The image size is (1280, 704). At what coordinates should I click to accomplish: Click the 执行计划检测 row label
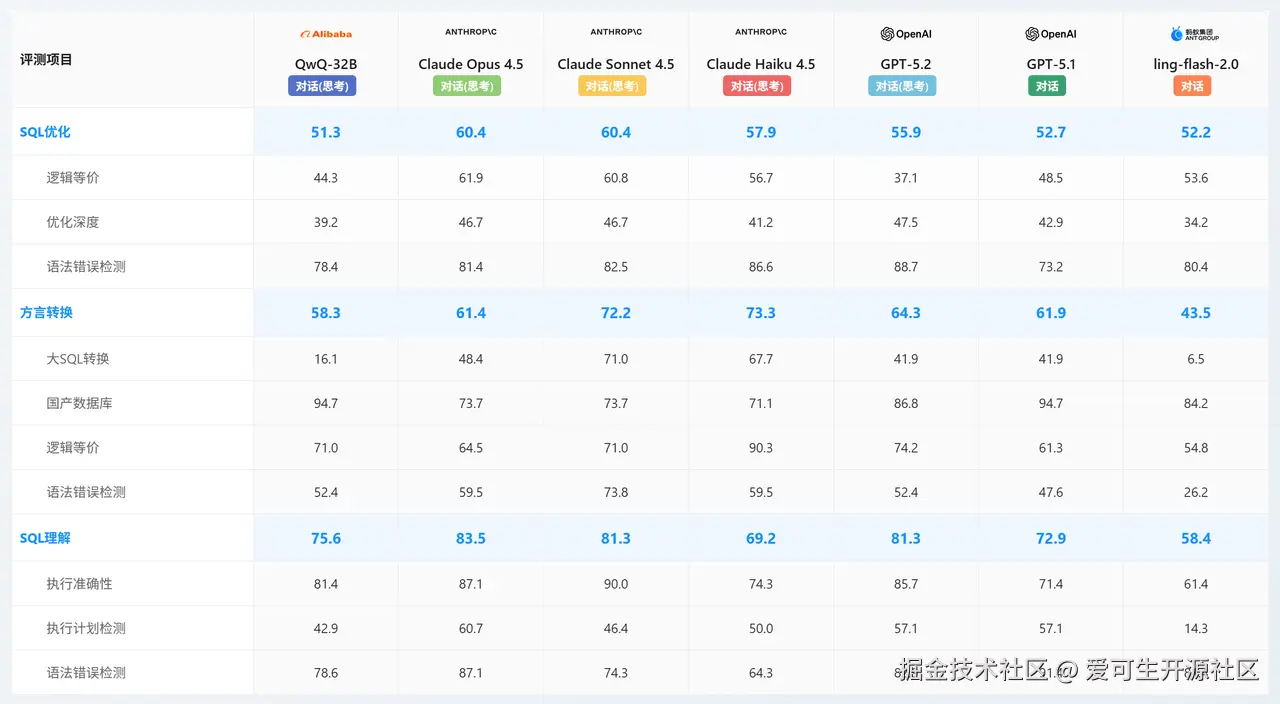coord(86,628)
